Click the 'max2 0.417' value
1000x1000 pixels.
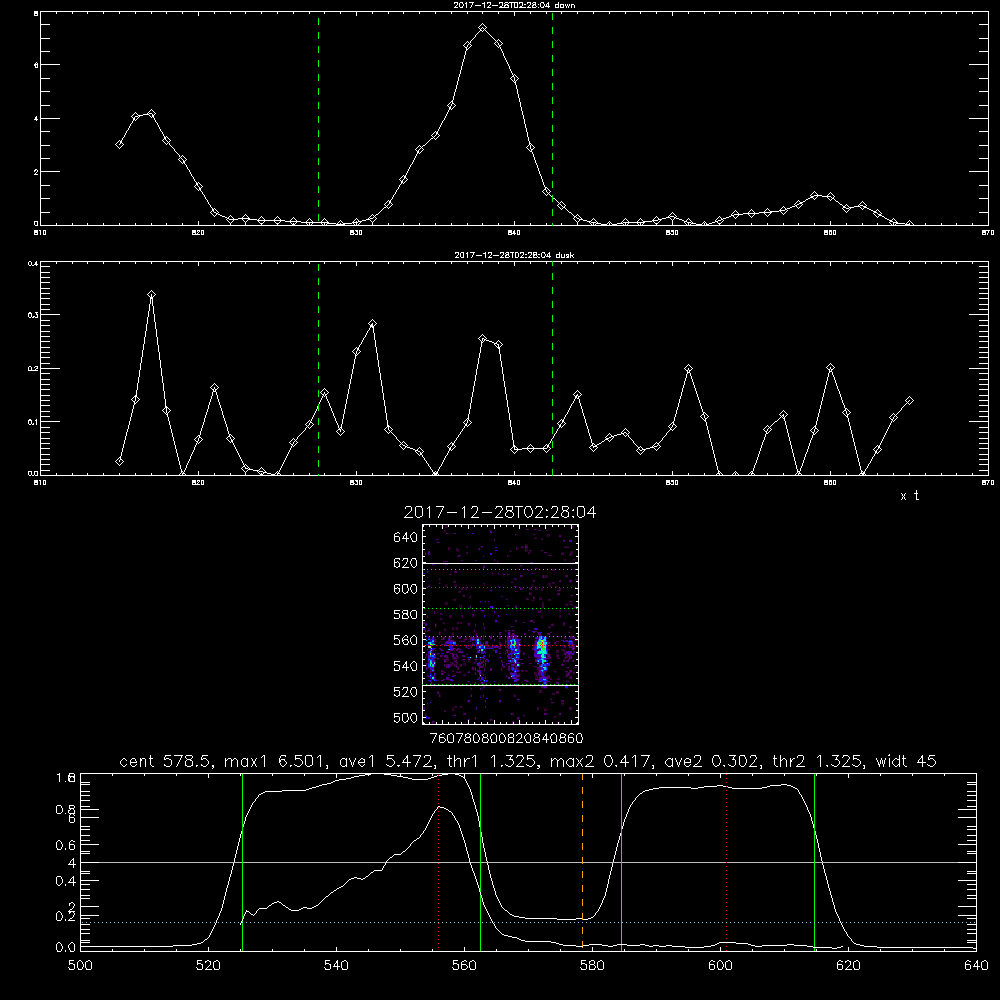(601, 761)
